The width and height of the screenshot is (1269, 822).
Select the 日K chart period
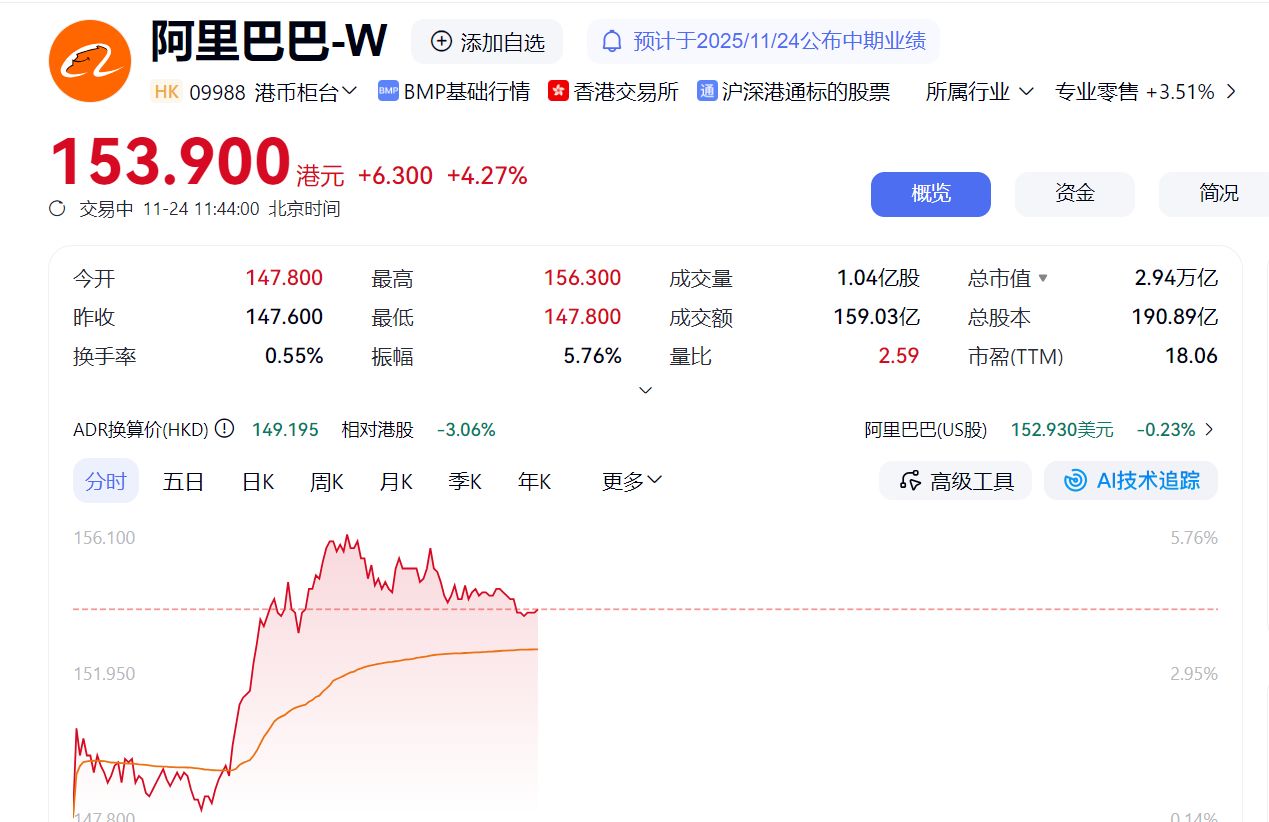pos(258,481)
